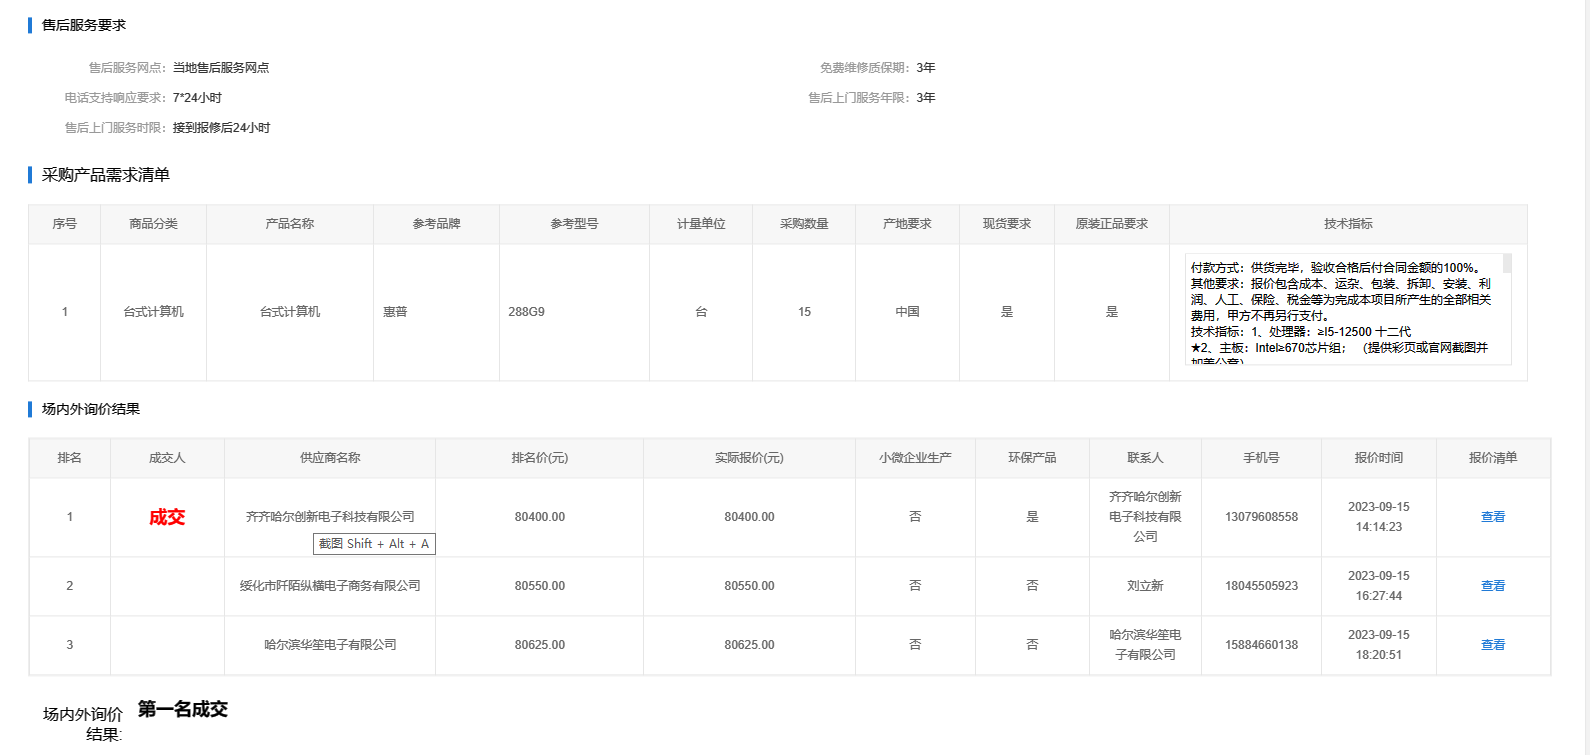
Task: Click the 排名价(元) column header
Action: (539, 458)
